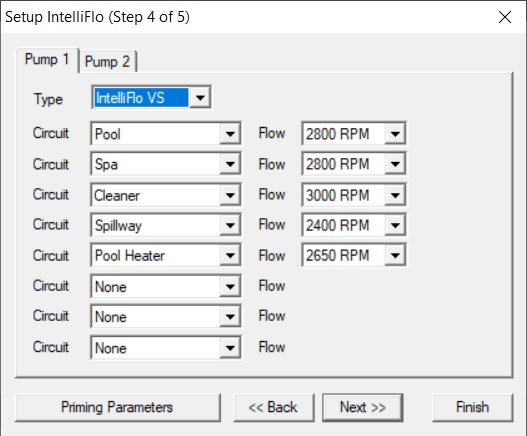Go back with the << Back button
527x436 pixels.
pos(274,407)
